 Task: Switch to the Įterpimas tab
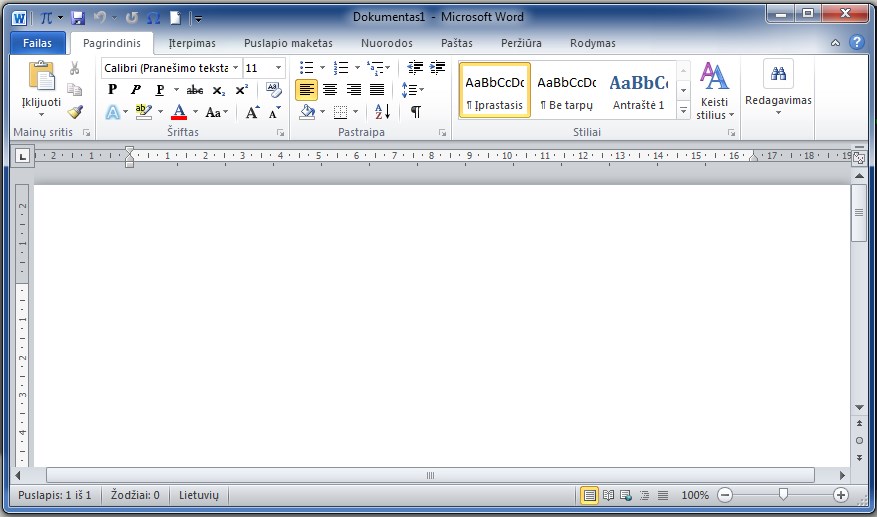click(192, 43)
